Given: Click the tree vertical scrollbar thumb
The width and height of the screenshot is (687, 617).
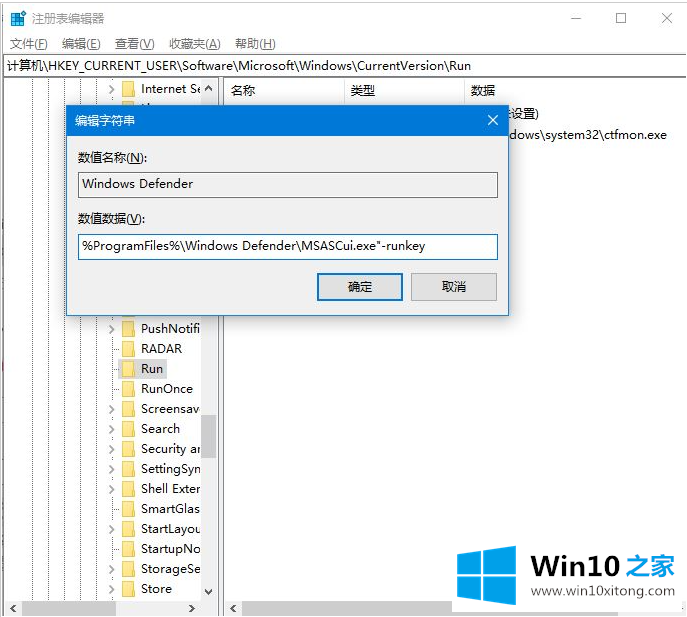Looking at the screenshot, I should click(209, 436).
